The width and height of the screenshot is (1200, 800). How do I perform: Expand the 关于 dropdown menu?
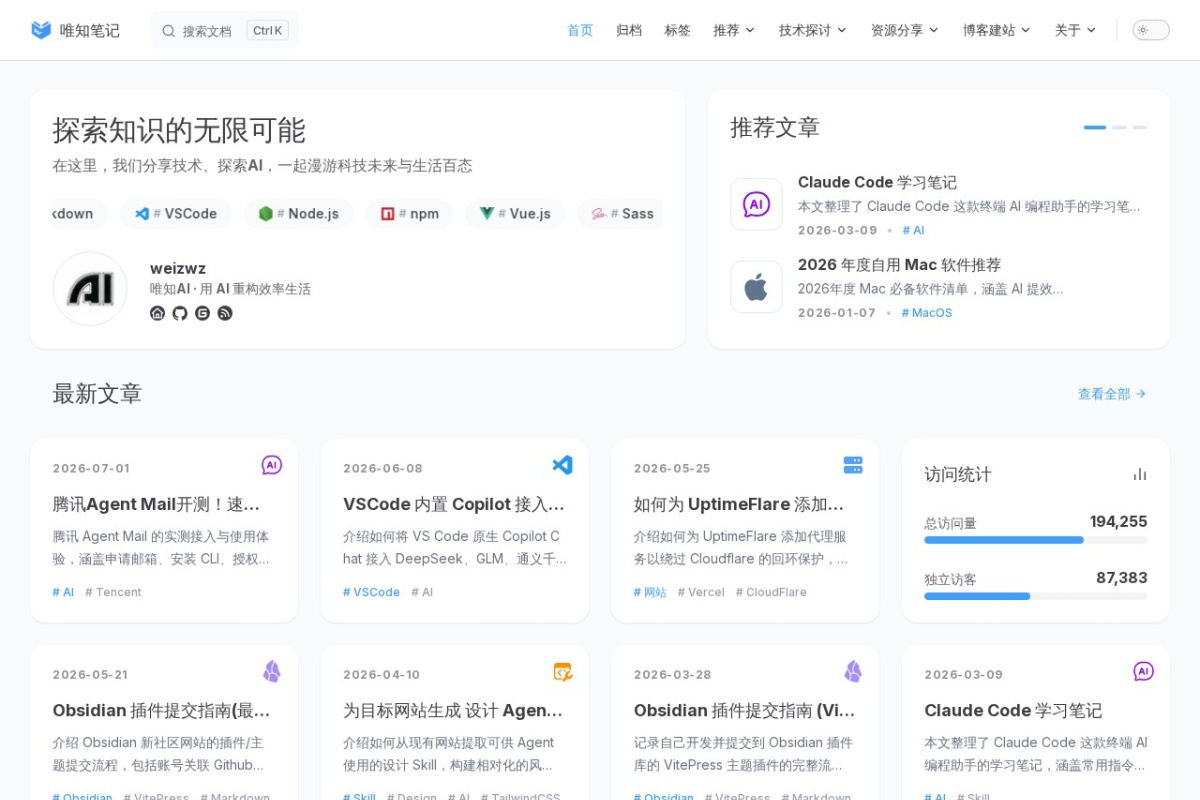1076,30
